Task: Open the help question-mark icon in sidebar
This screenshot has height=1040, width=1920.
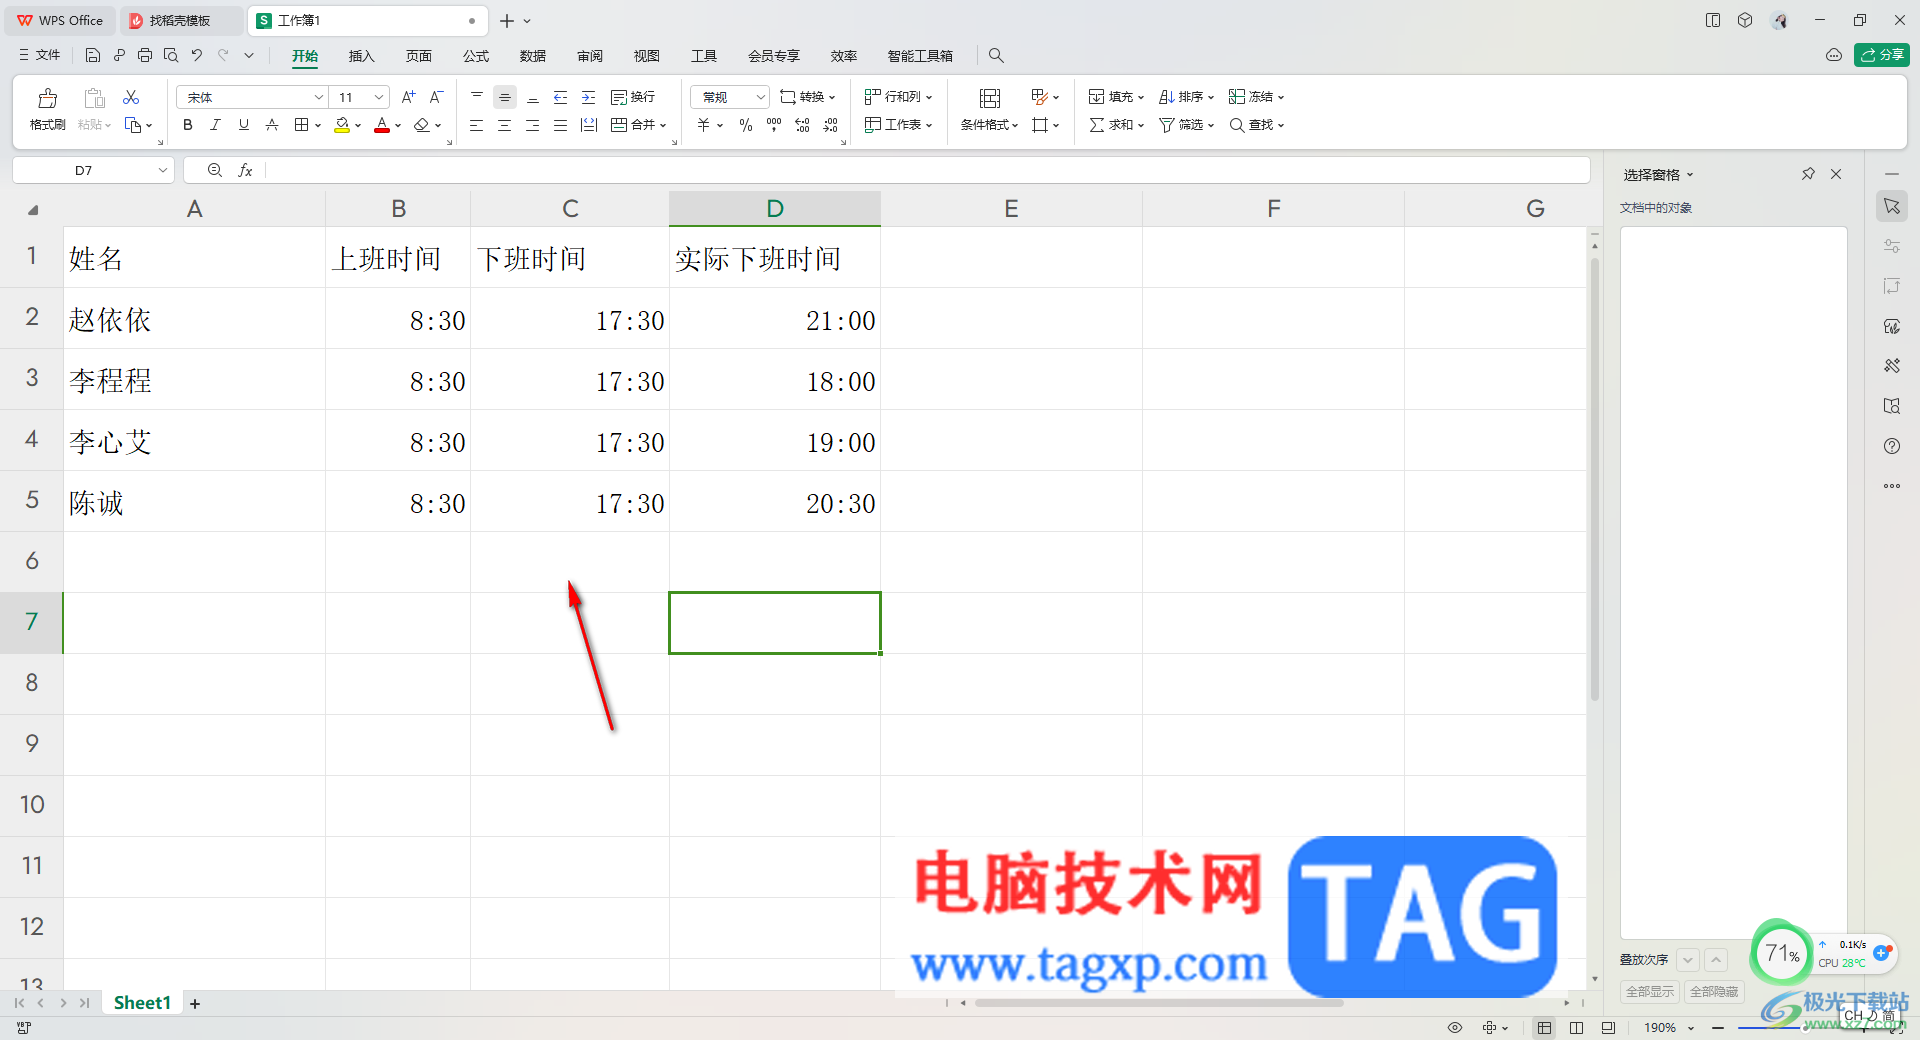Action: click(x=1892, y=446)
